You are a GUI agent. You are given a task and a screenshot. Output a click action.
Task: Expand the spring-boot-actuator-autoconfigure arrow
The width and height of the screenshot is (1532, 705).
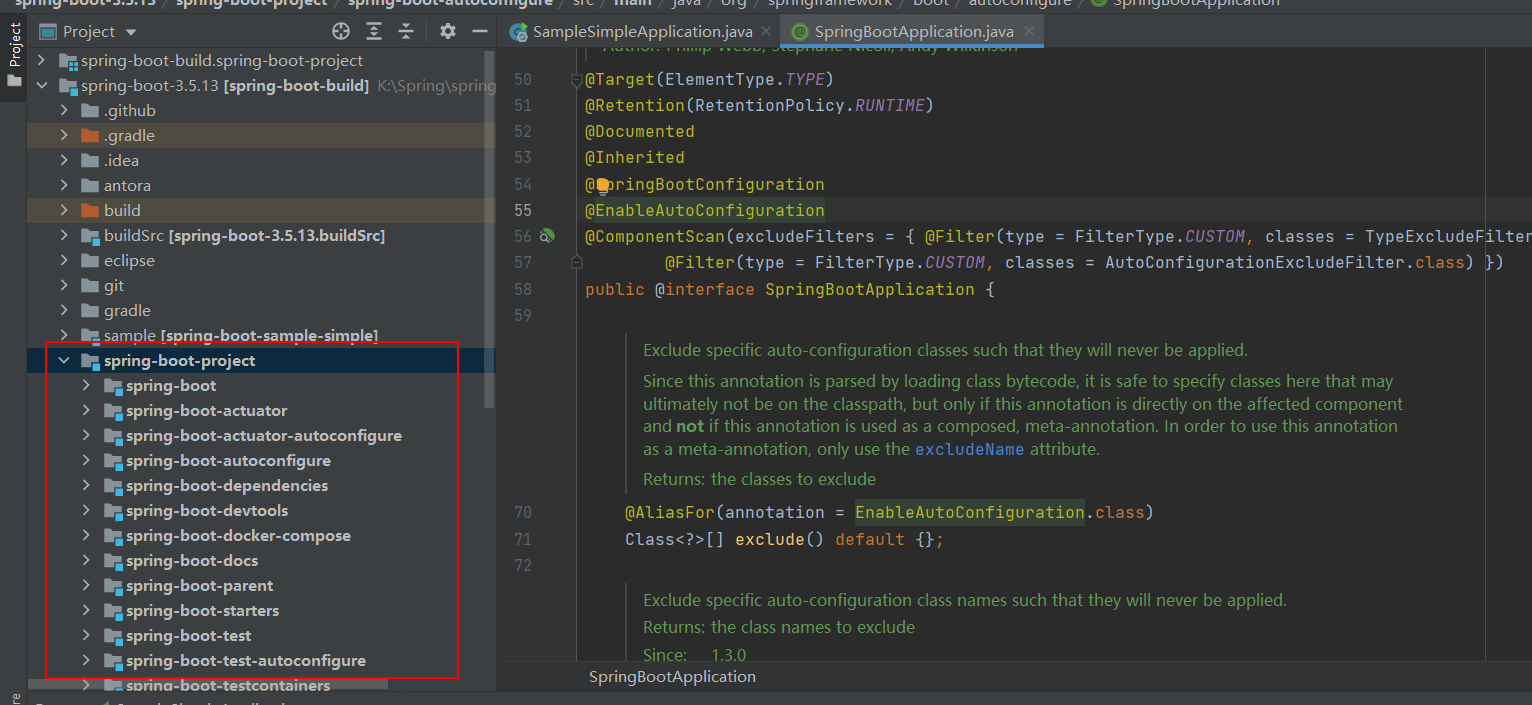point(86,435)
